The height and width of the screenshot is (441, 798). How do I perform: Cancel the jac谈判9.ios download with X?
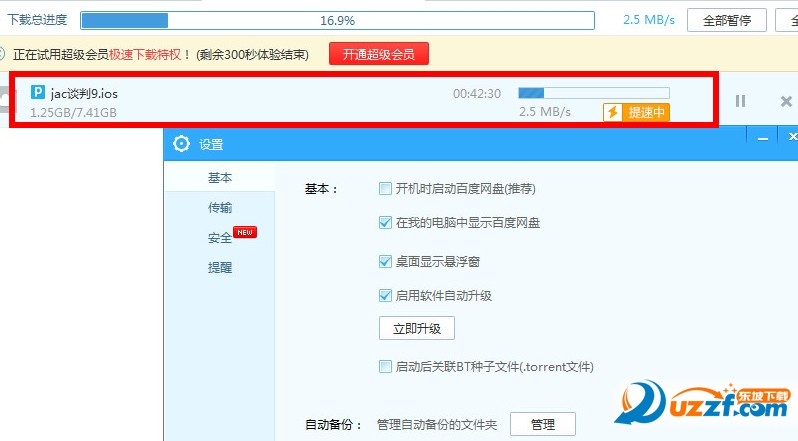tap(786, 101)
